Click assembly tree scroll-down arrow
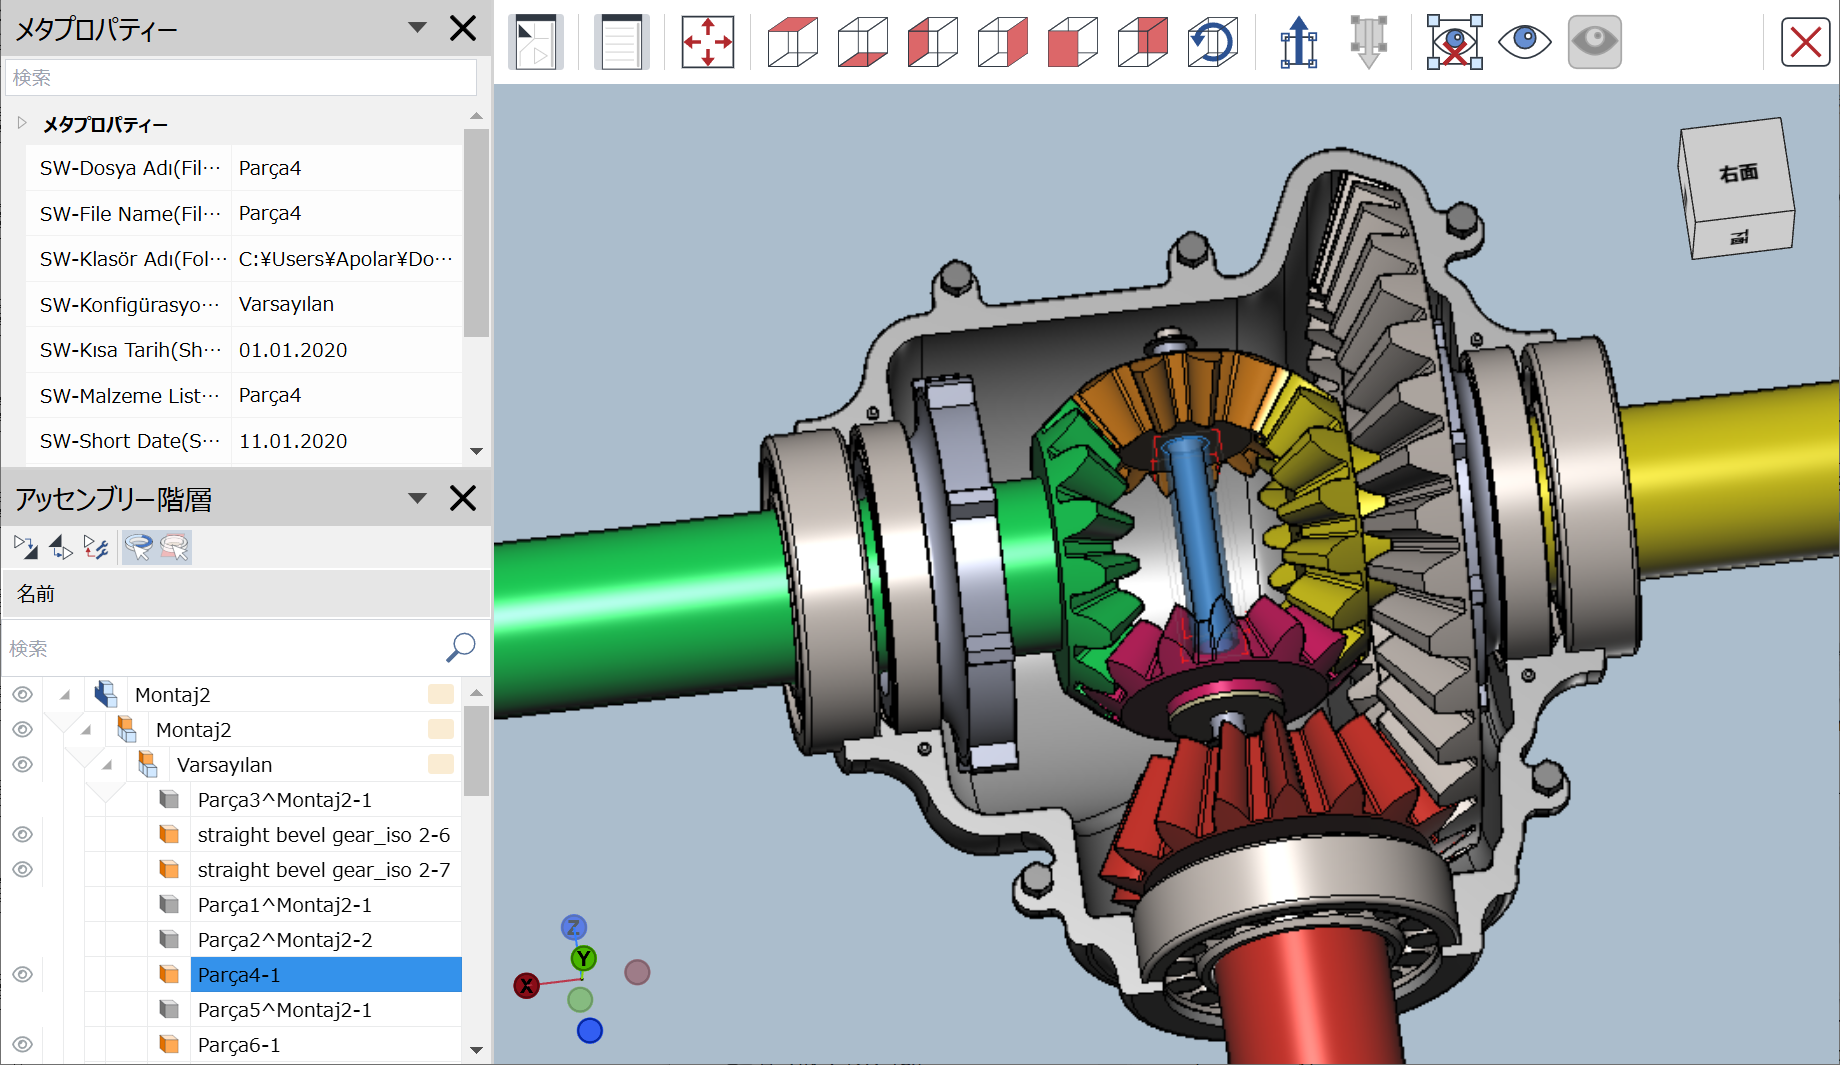Viewport: 1840px width, 1065px height. click(x=476, y=1050)
